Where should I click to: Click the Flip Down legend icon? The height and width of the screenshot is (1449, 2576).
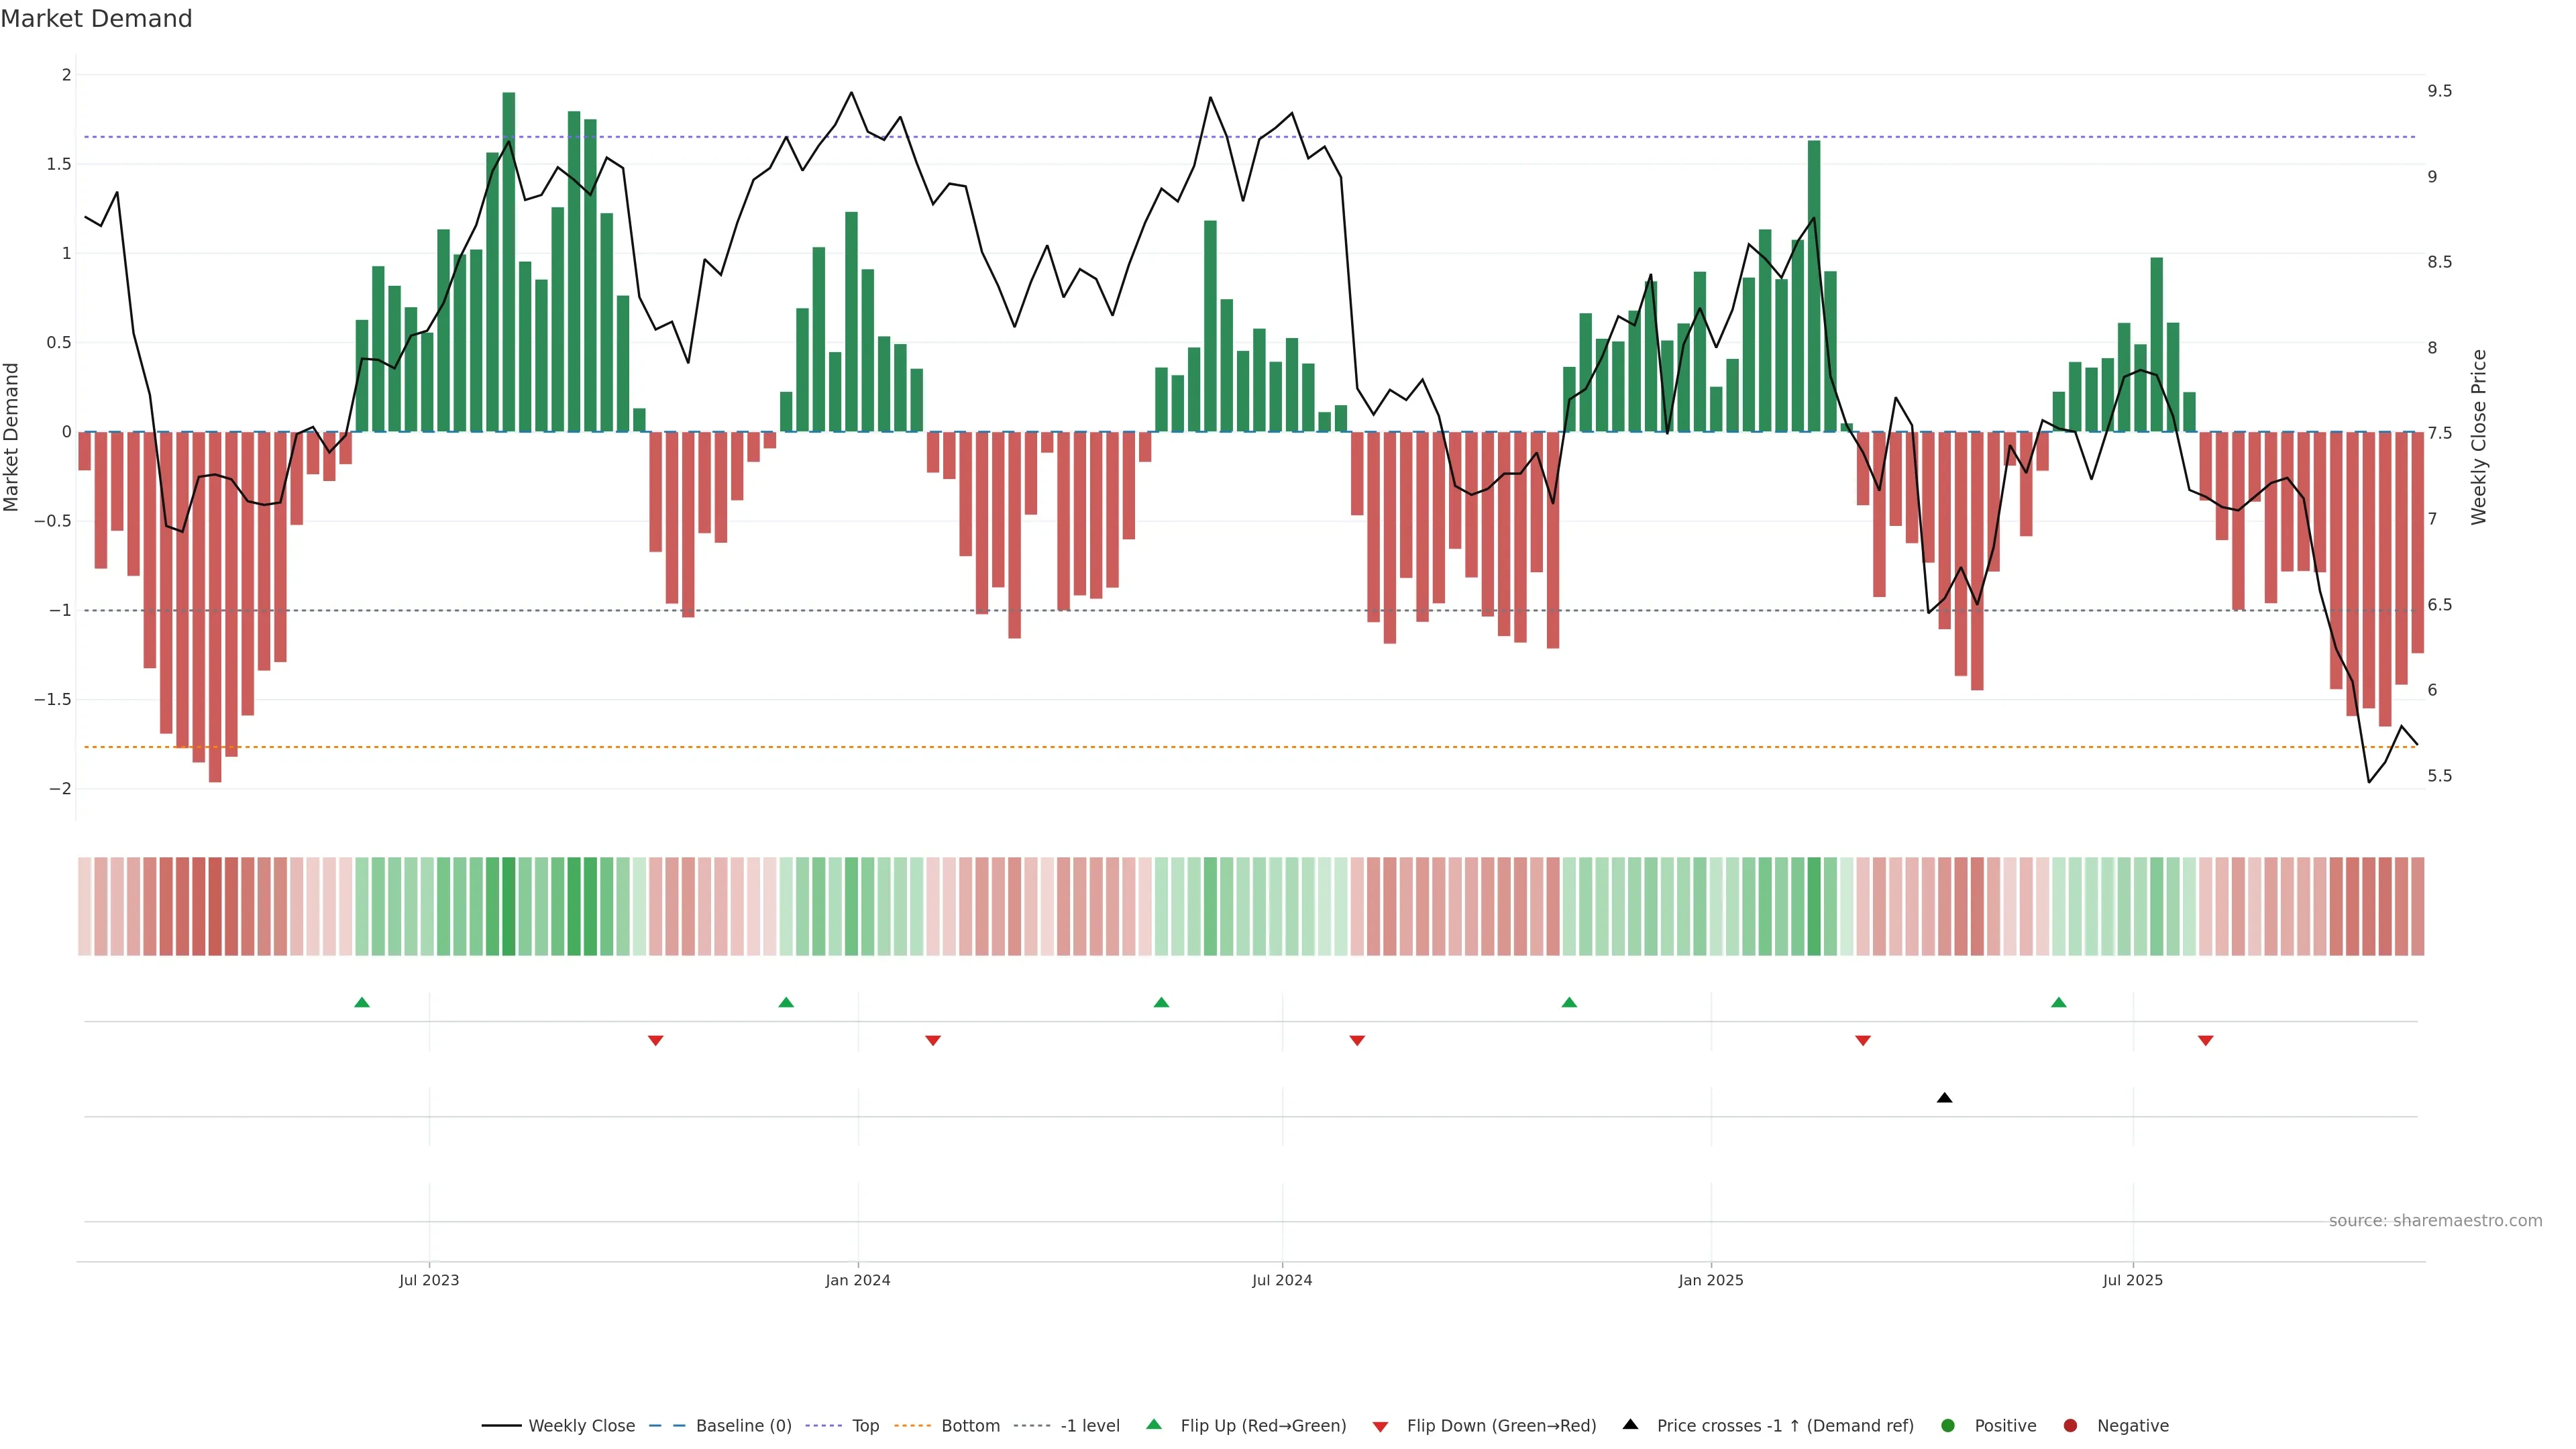pyautogui.click(x=1380, y=1427)
